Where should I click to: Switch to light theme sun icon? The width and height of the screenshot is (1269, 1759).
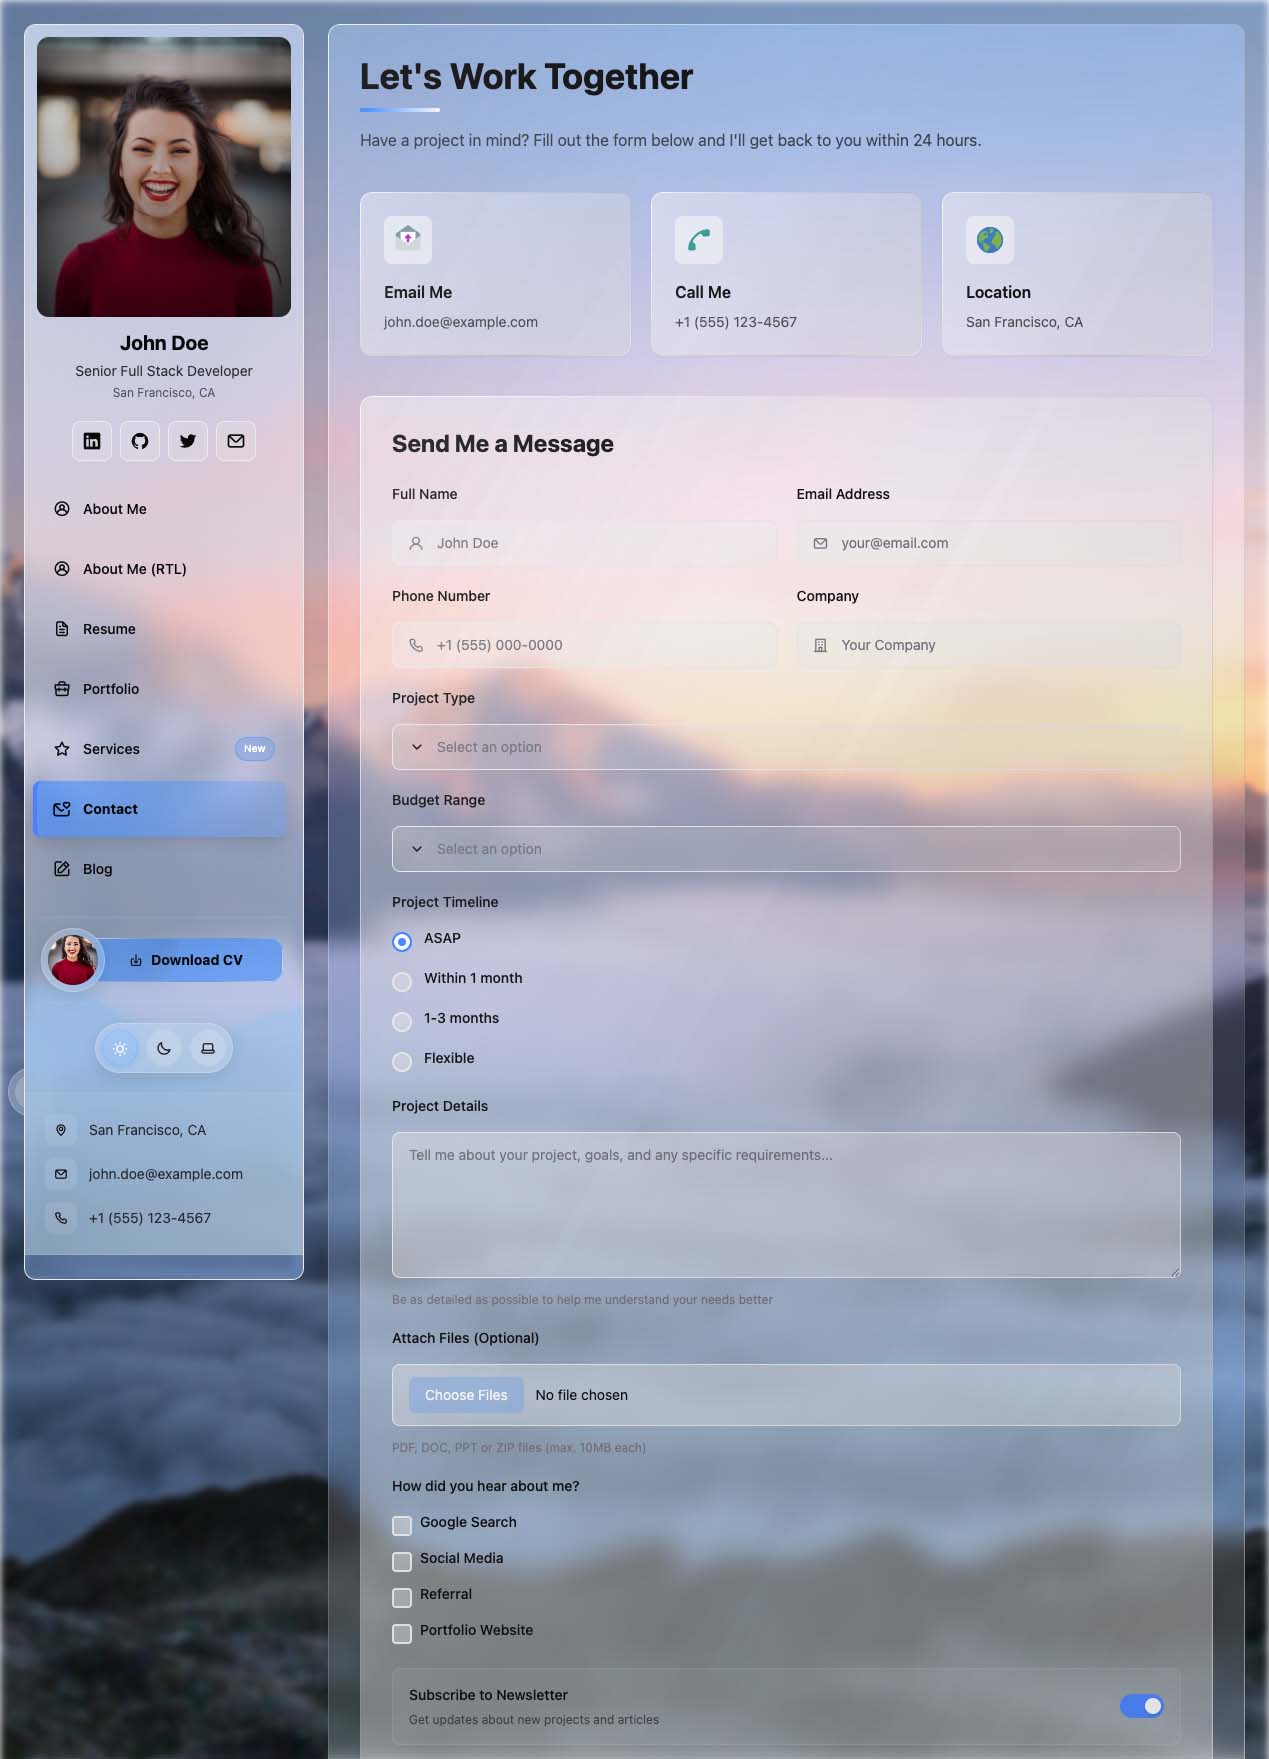120,1049
